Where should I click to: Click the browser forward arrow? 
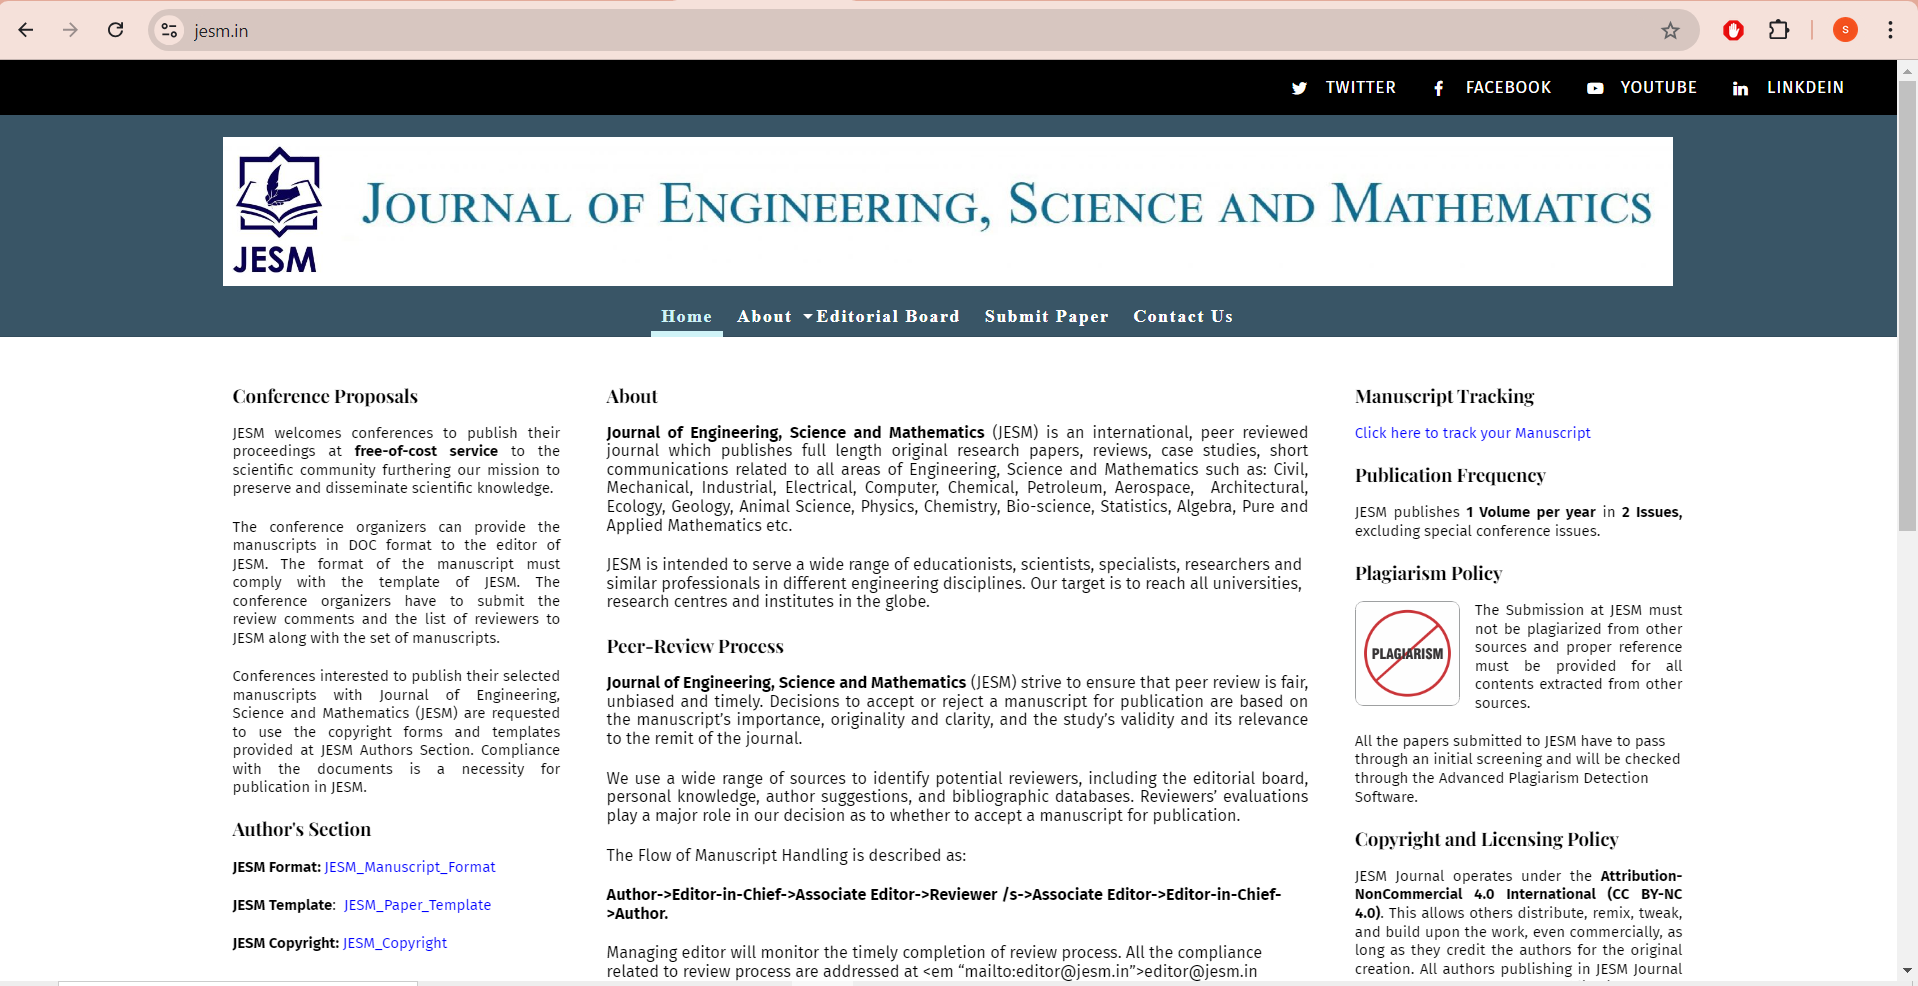(70, 30)
